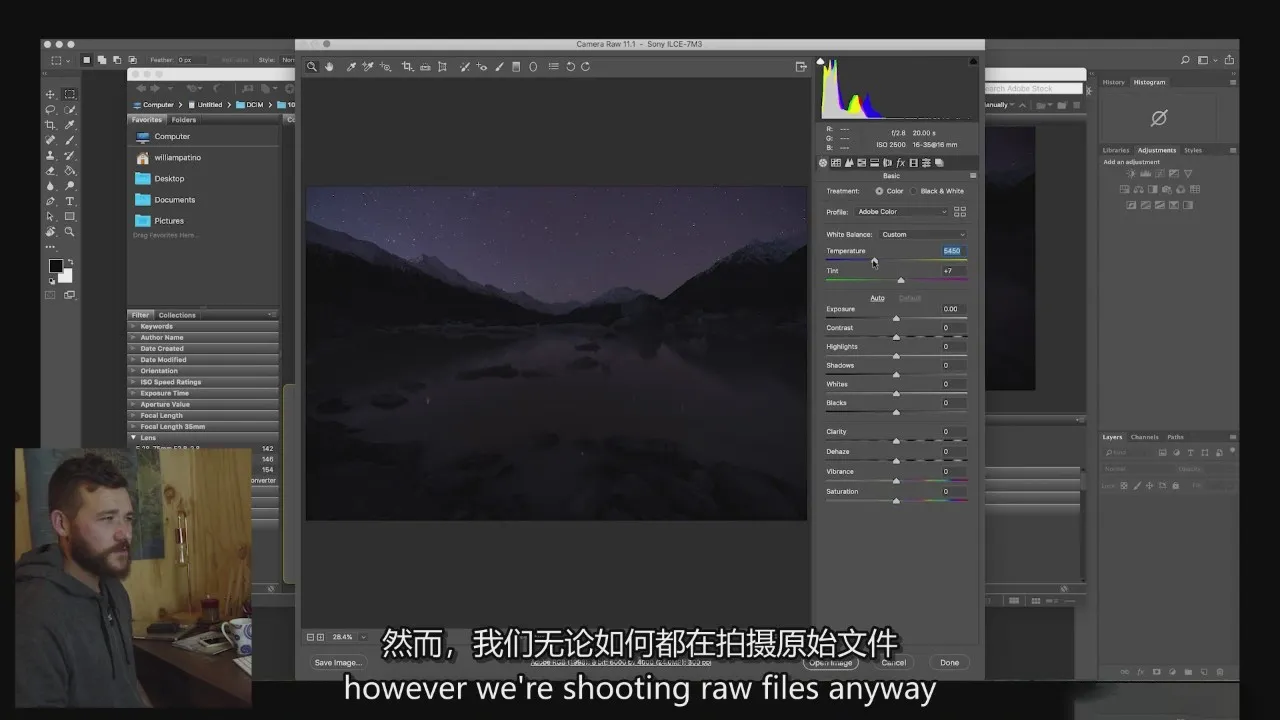Select the Color treatment radio button
The width and height of the screenshot is (1280, 720).
pos(879,191)
